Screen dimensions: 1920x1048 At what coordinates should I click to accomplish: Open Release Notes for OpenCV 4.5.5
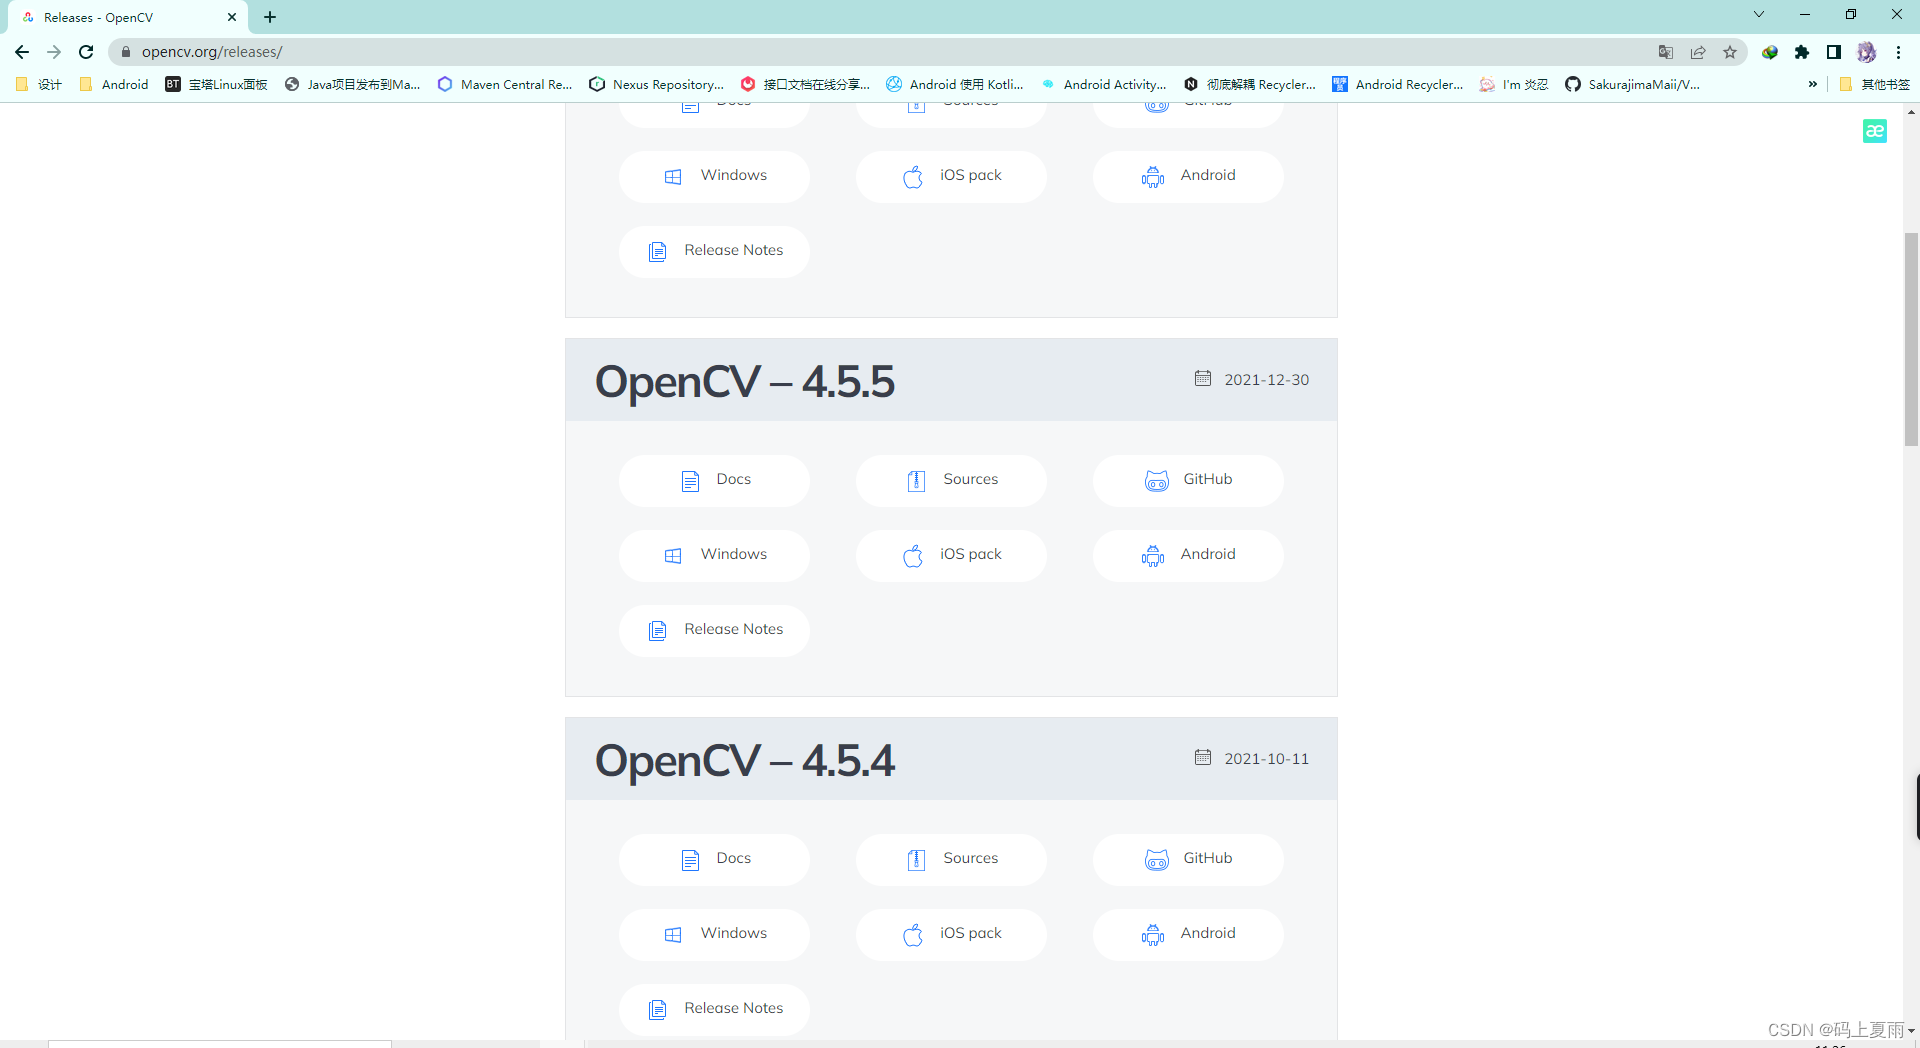click(x=714, y=630)
